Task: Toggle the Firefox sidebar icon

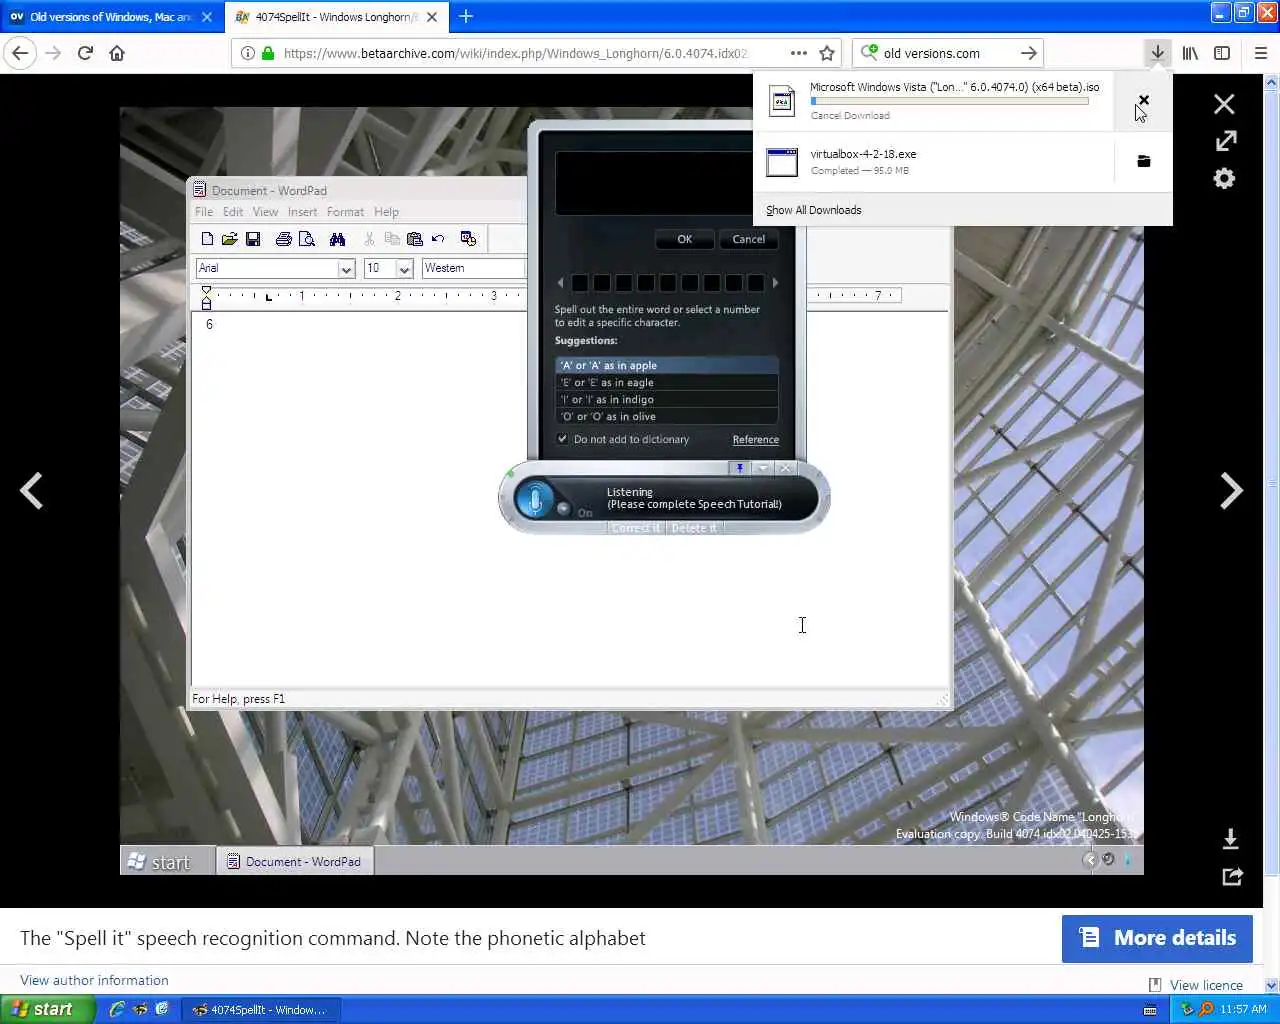Action: click(1222, 53)
